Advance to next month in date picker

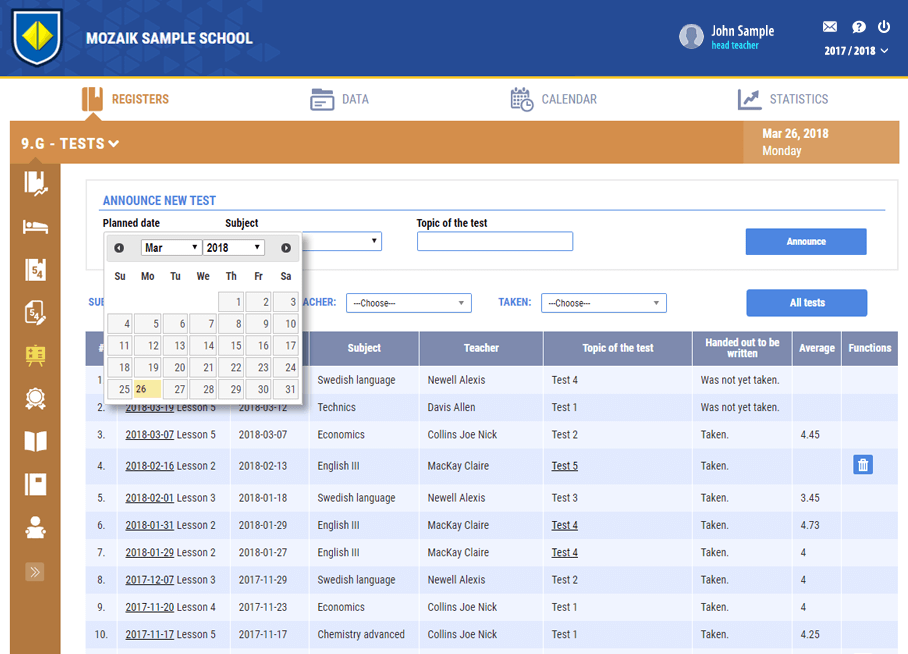(x=286, y=248)
